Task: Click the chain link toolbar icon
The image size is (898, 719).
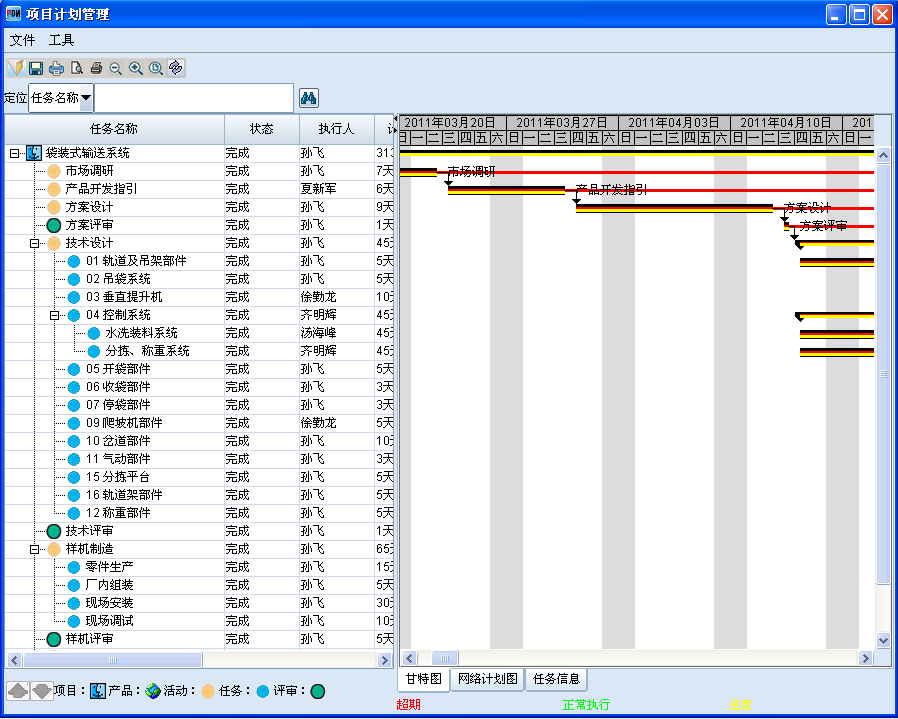Action: point(176,68)
